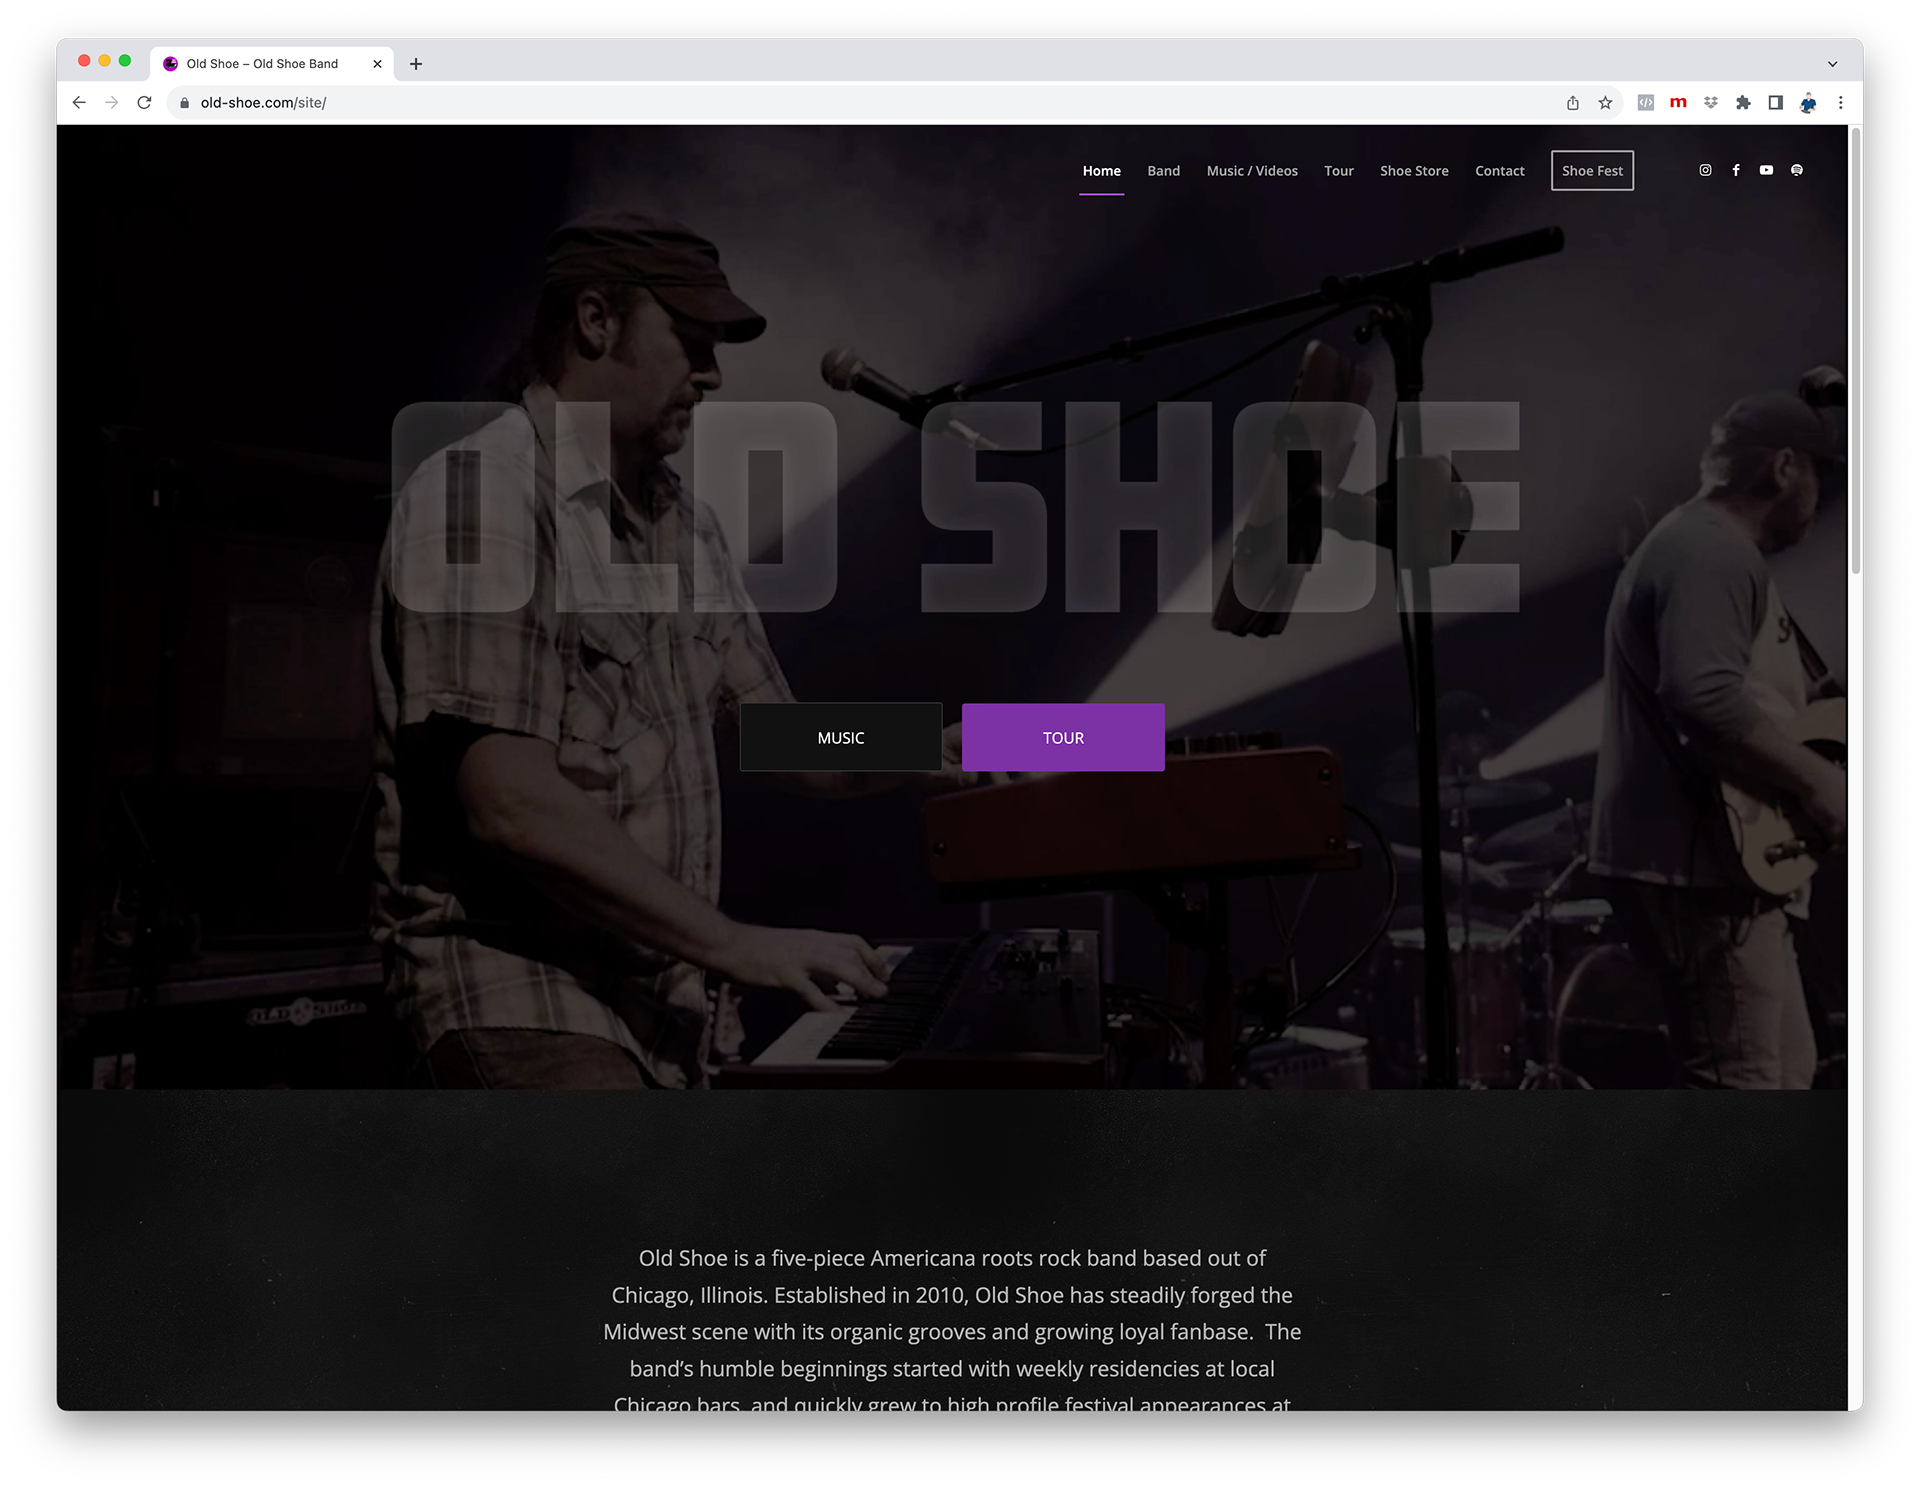Click the purple TOUR button
Screen dimensions: 1920x1486
point(1063,737)
